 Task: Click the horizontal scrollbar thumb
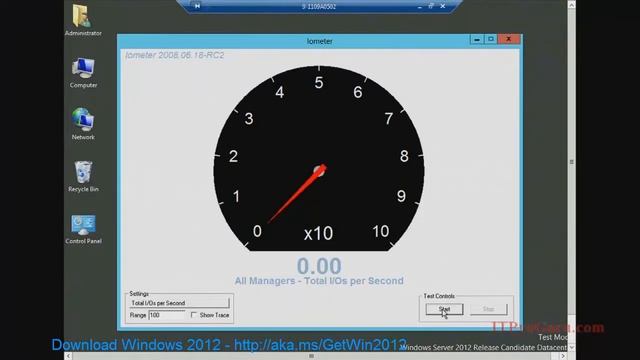click(311, 356)
